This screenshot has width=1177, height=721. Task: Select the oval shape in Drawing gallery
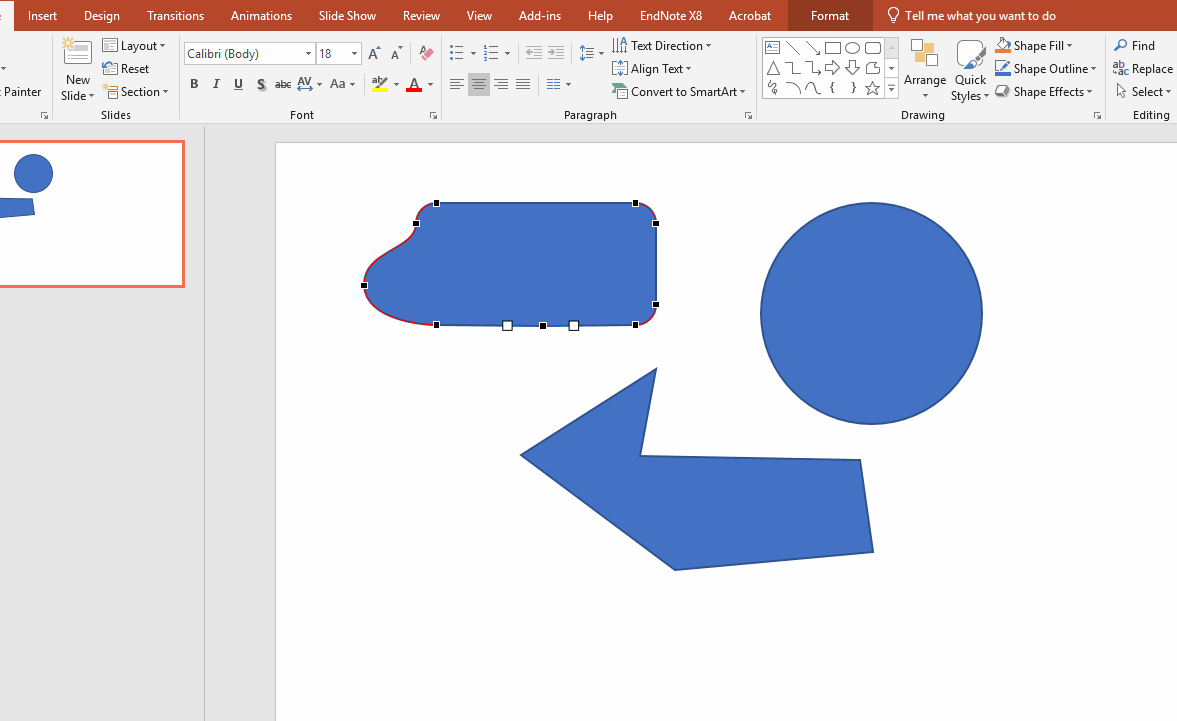click(x=852, y=47)
